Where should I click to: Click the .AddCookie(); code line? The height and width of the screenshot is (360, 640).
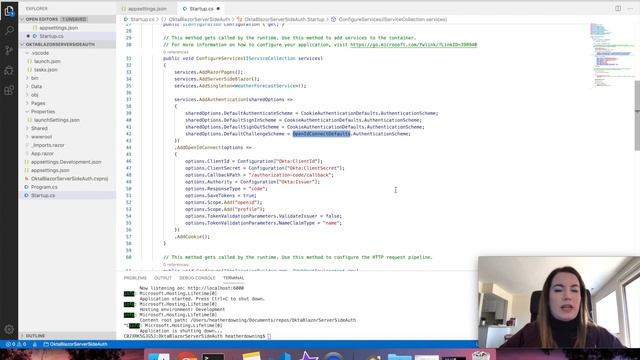tap(192, 237)
